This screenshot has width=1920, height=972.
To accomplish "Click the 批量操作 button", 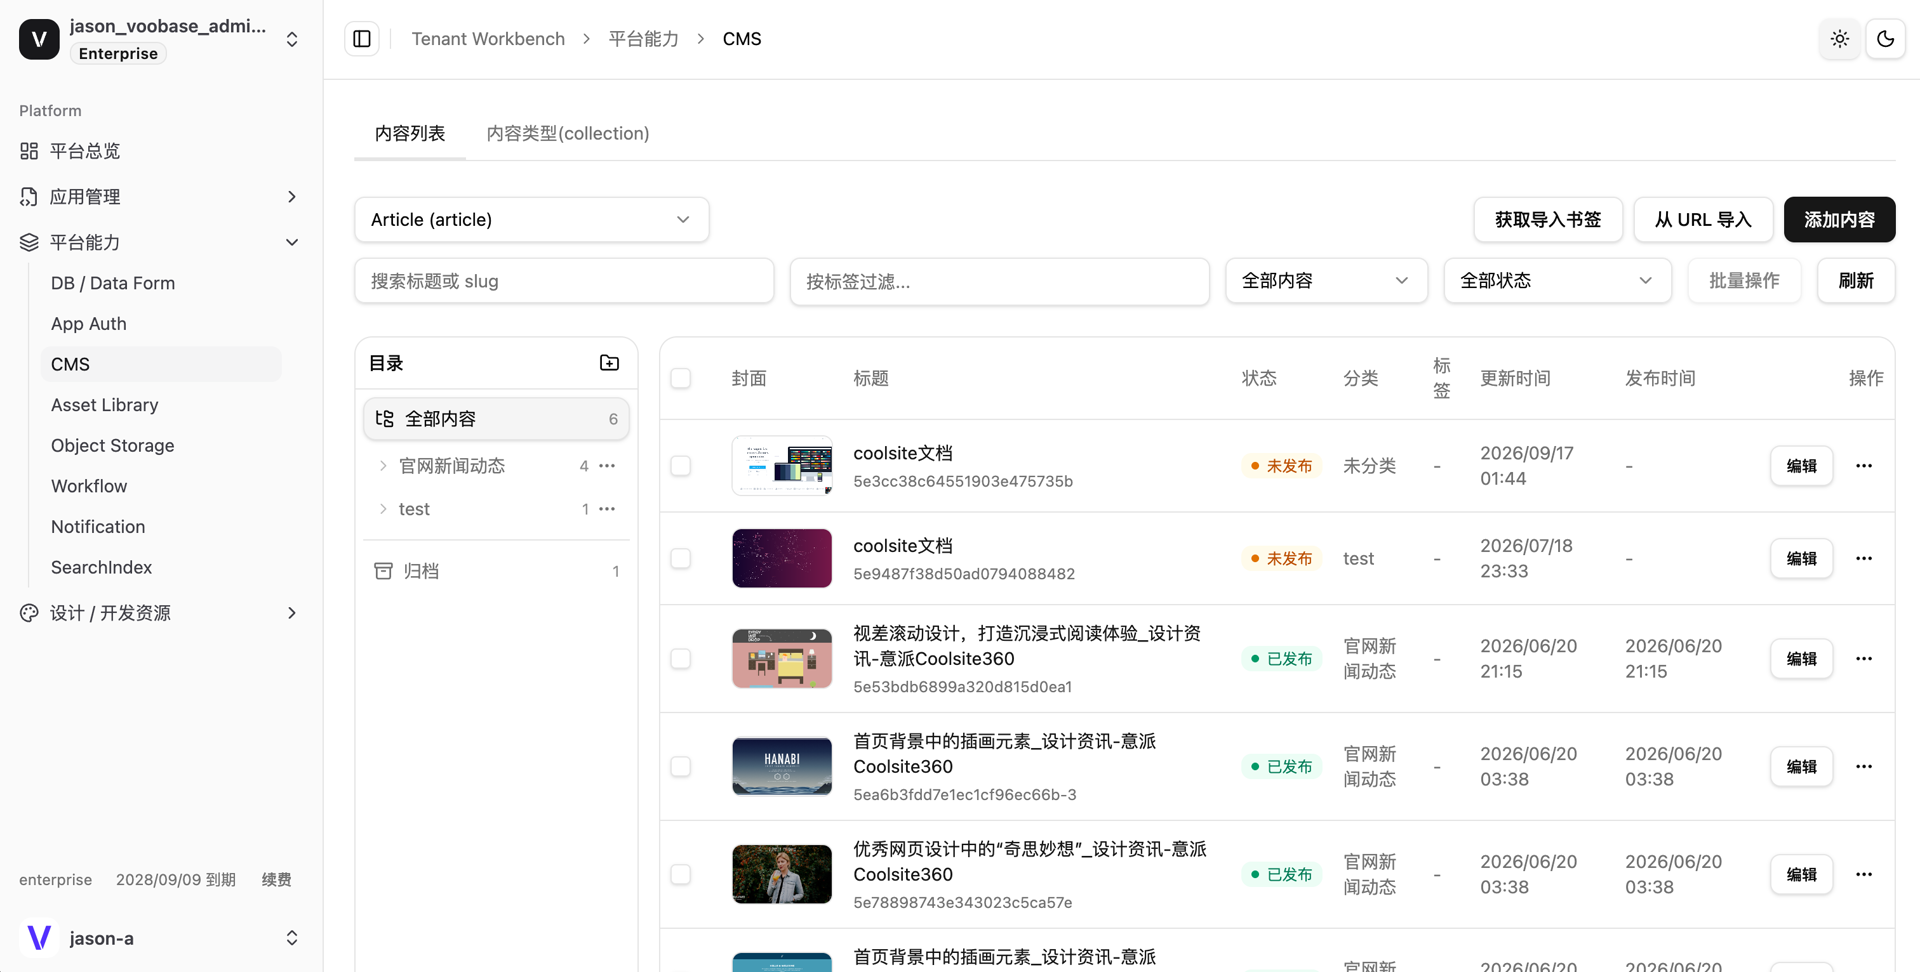I will pos(1744,281).
